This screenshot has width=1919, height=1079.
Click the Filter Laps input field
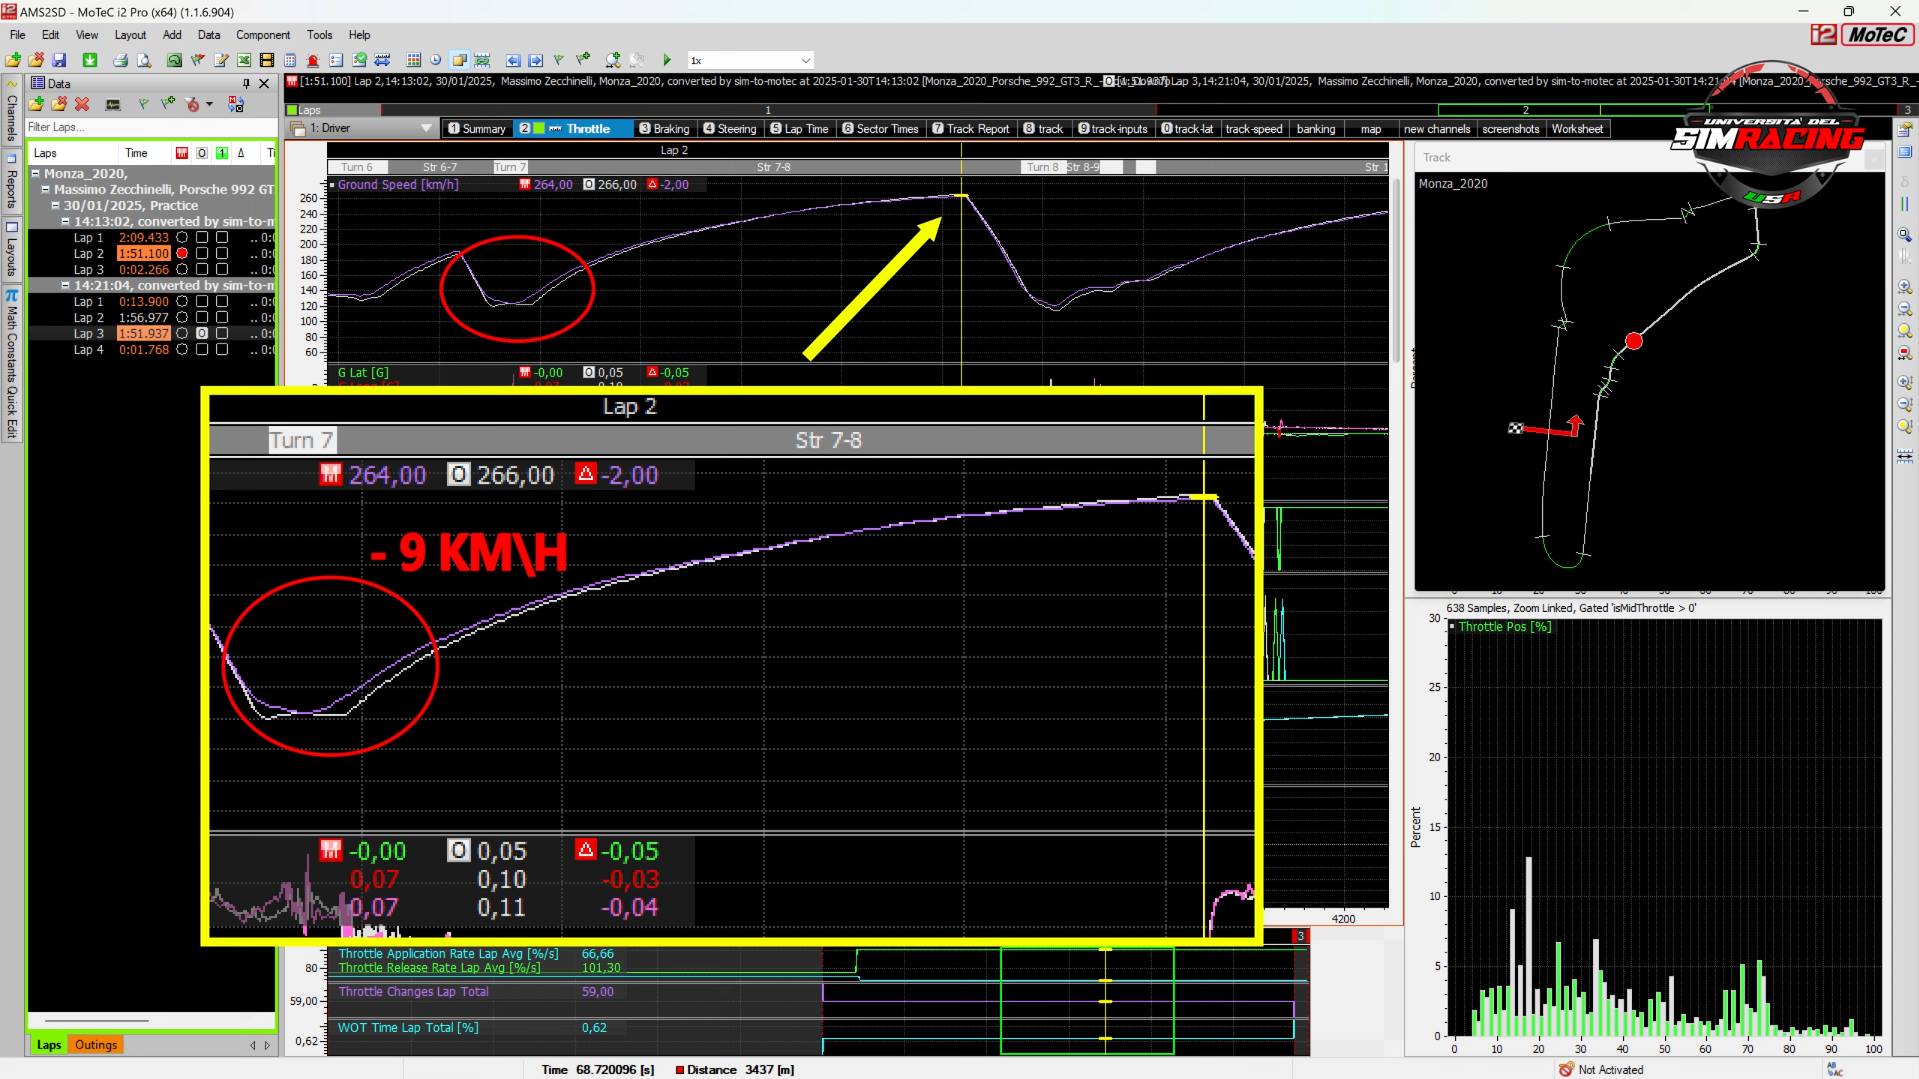[150, 127]
